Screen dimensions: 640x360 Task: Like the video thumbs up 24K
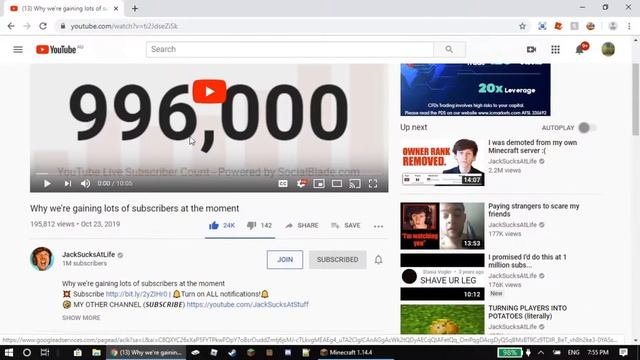pyautogui.click(x=222, y=225)
